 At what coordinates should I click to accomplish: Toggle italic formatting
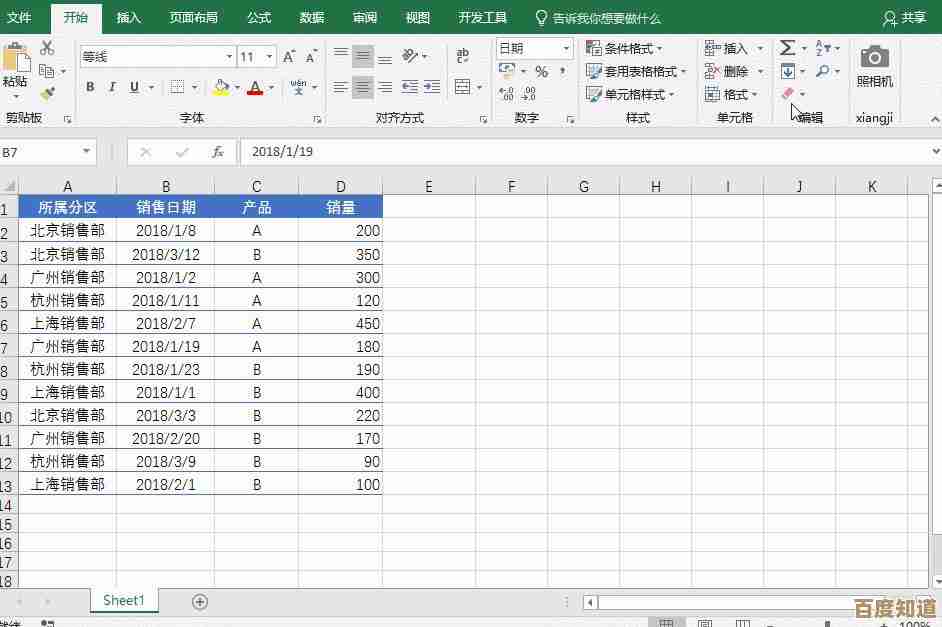click(112, 88)
